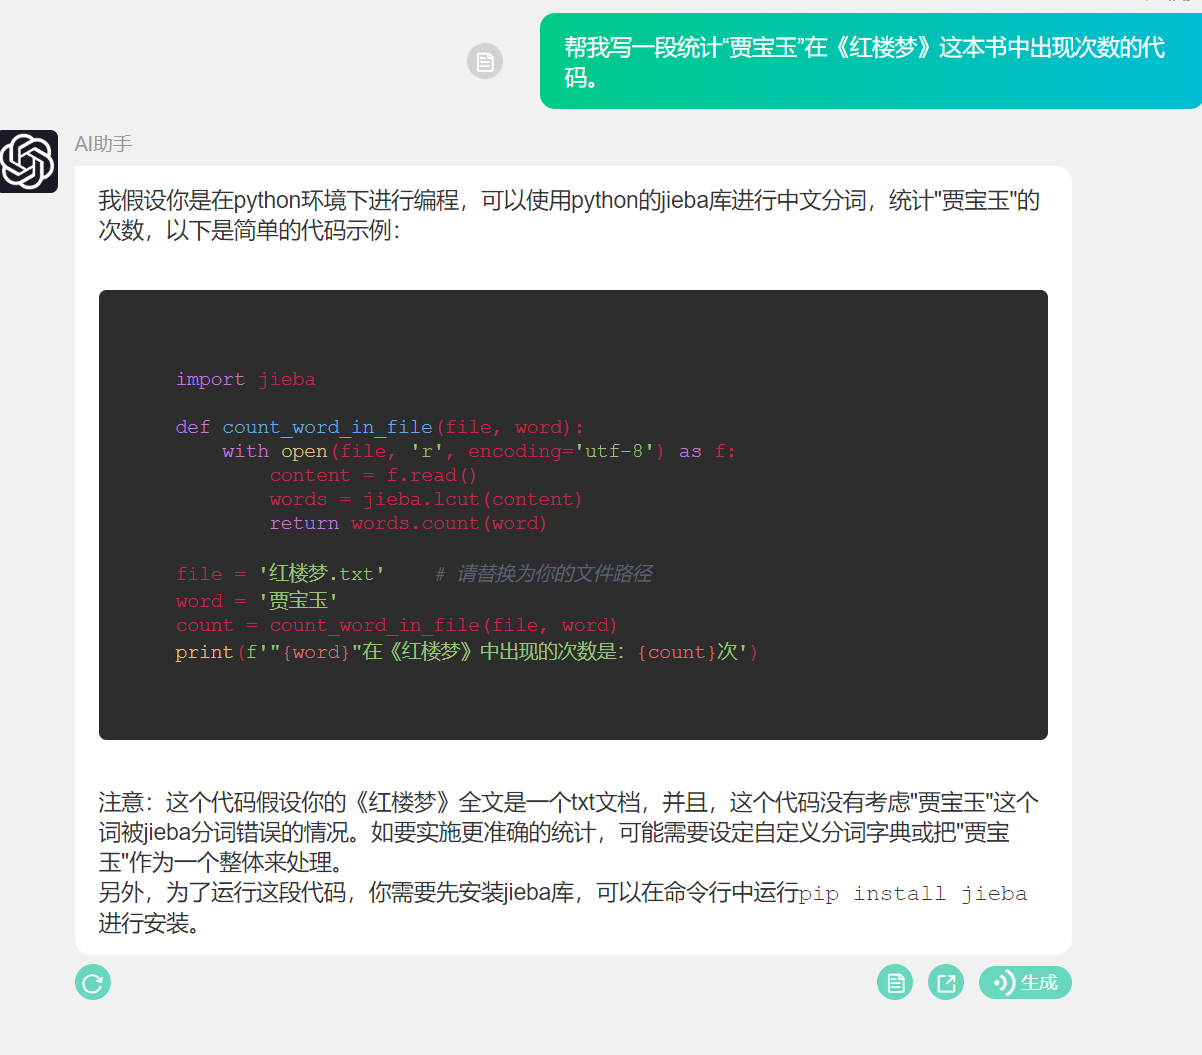Click the green document copy icon below reply
Screen dimensions: 1202x1055
(895, 983)
